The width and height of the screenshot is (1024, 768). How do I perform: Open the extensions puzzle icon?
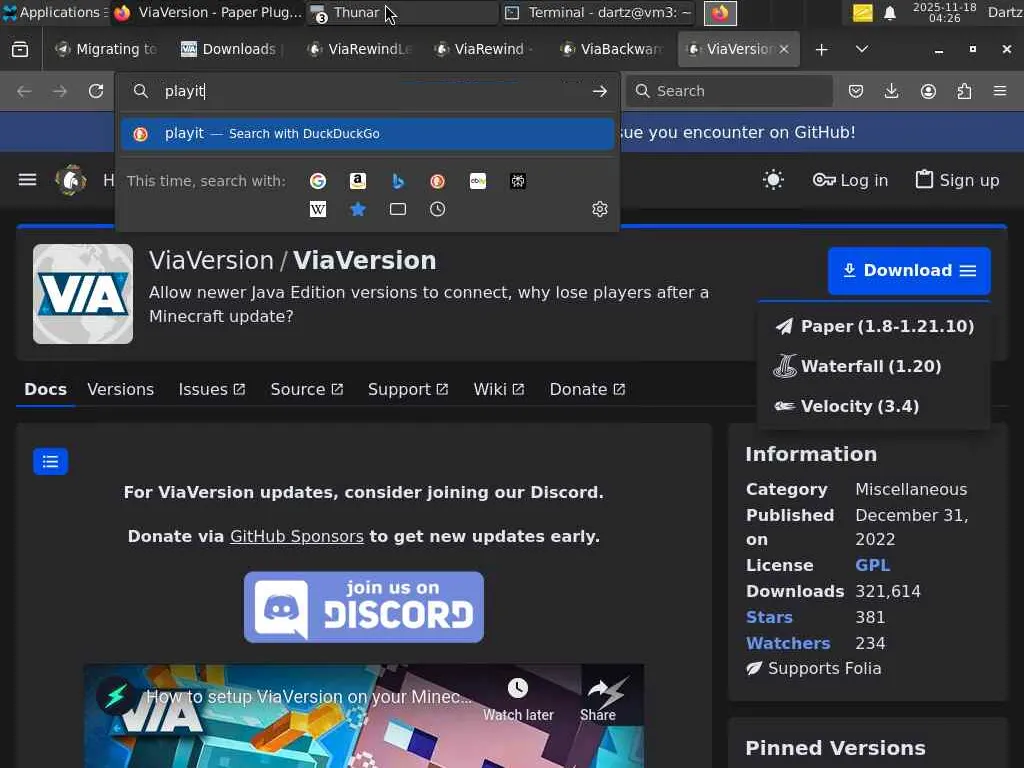(x=965, y=91)
